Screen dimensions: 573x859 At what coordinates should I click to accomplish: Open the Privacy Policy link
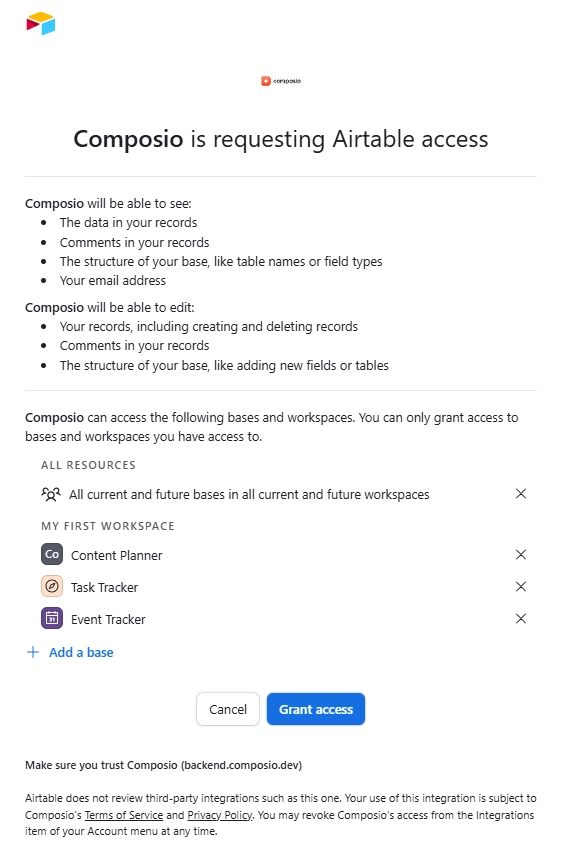point(220,815)
